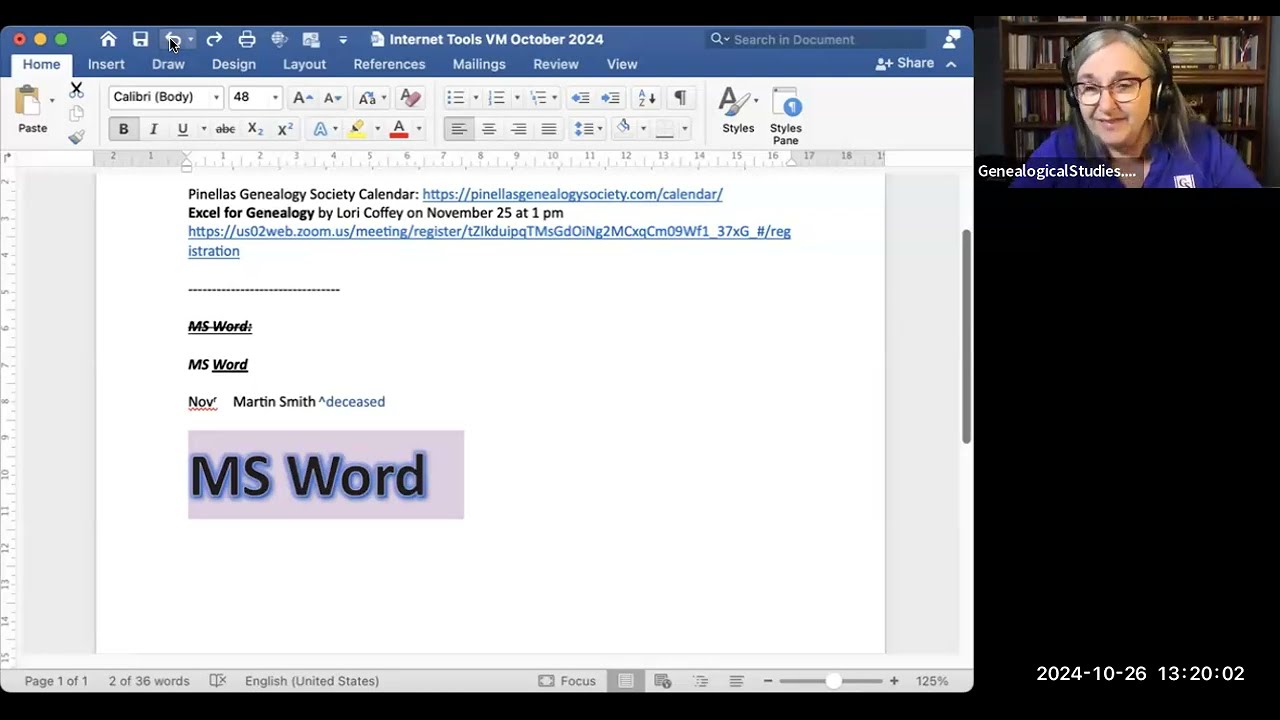Decrease paragraph indent
Image resolution: width=1280 pixels, height=720 pixels.
coord(580,97)
